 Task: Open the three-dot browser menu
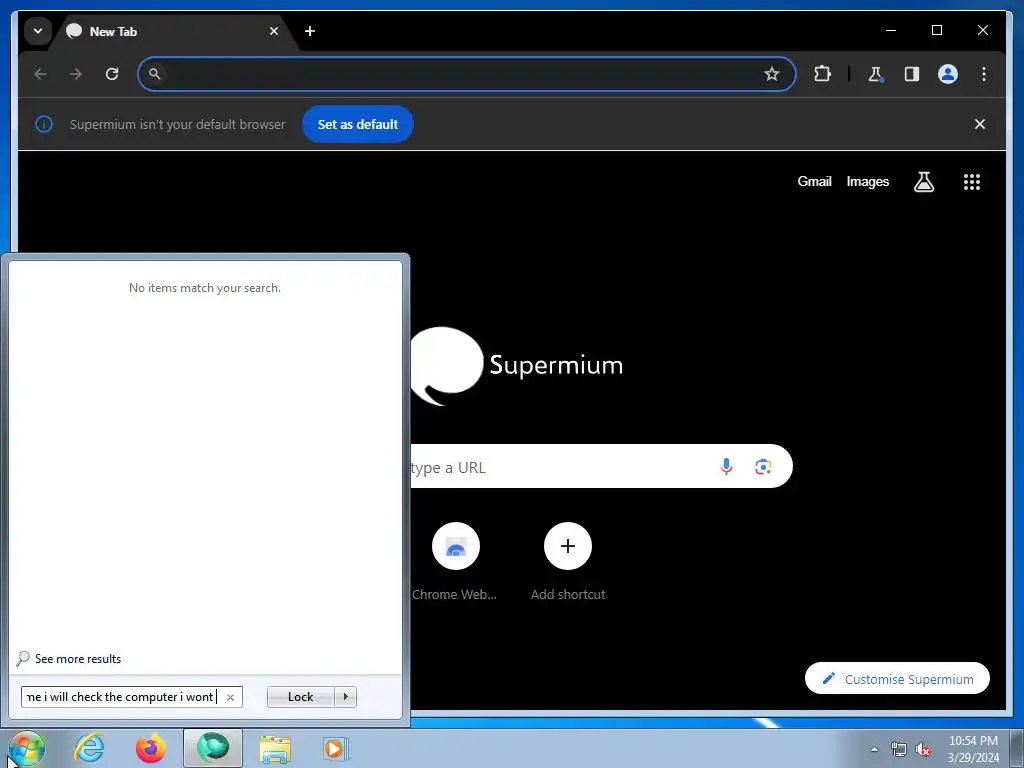point(984,74)
